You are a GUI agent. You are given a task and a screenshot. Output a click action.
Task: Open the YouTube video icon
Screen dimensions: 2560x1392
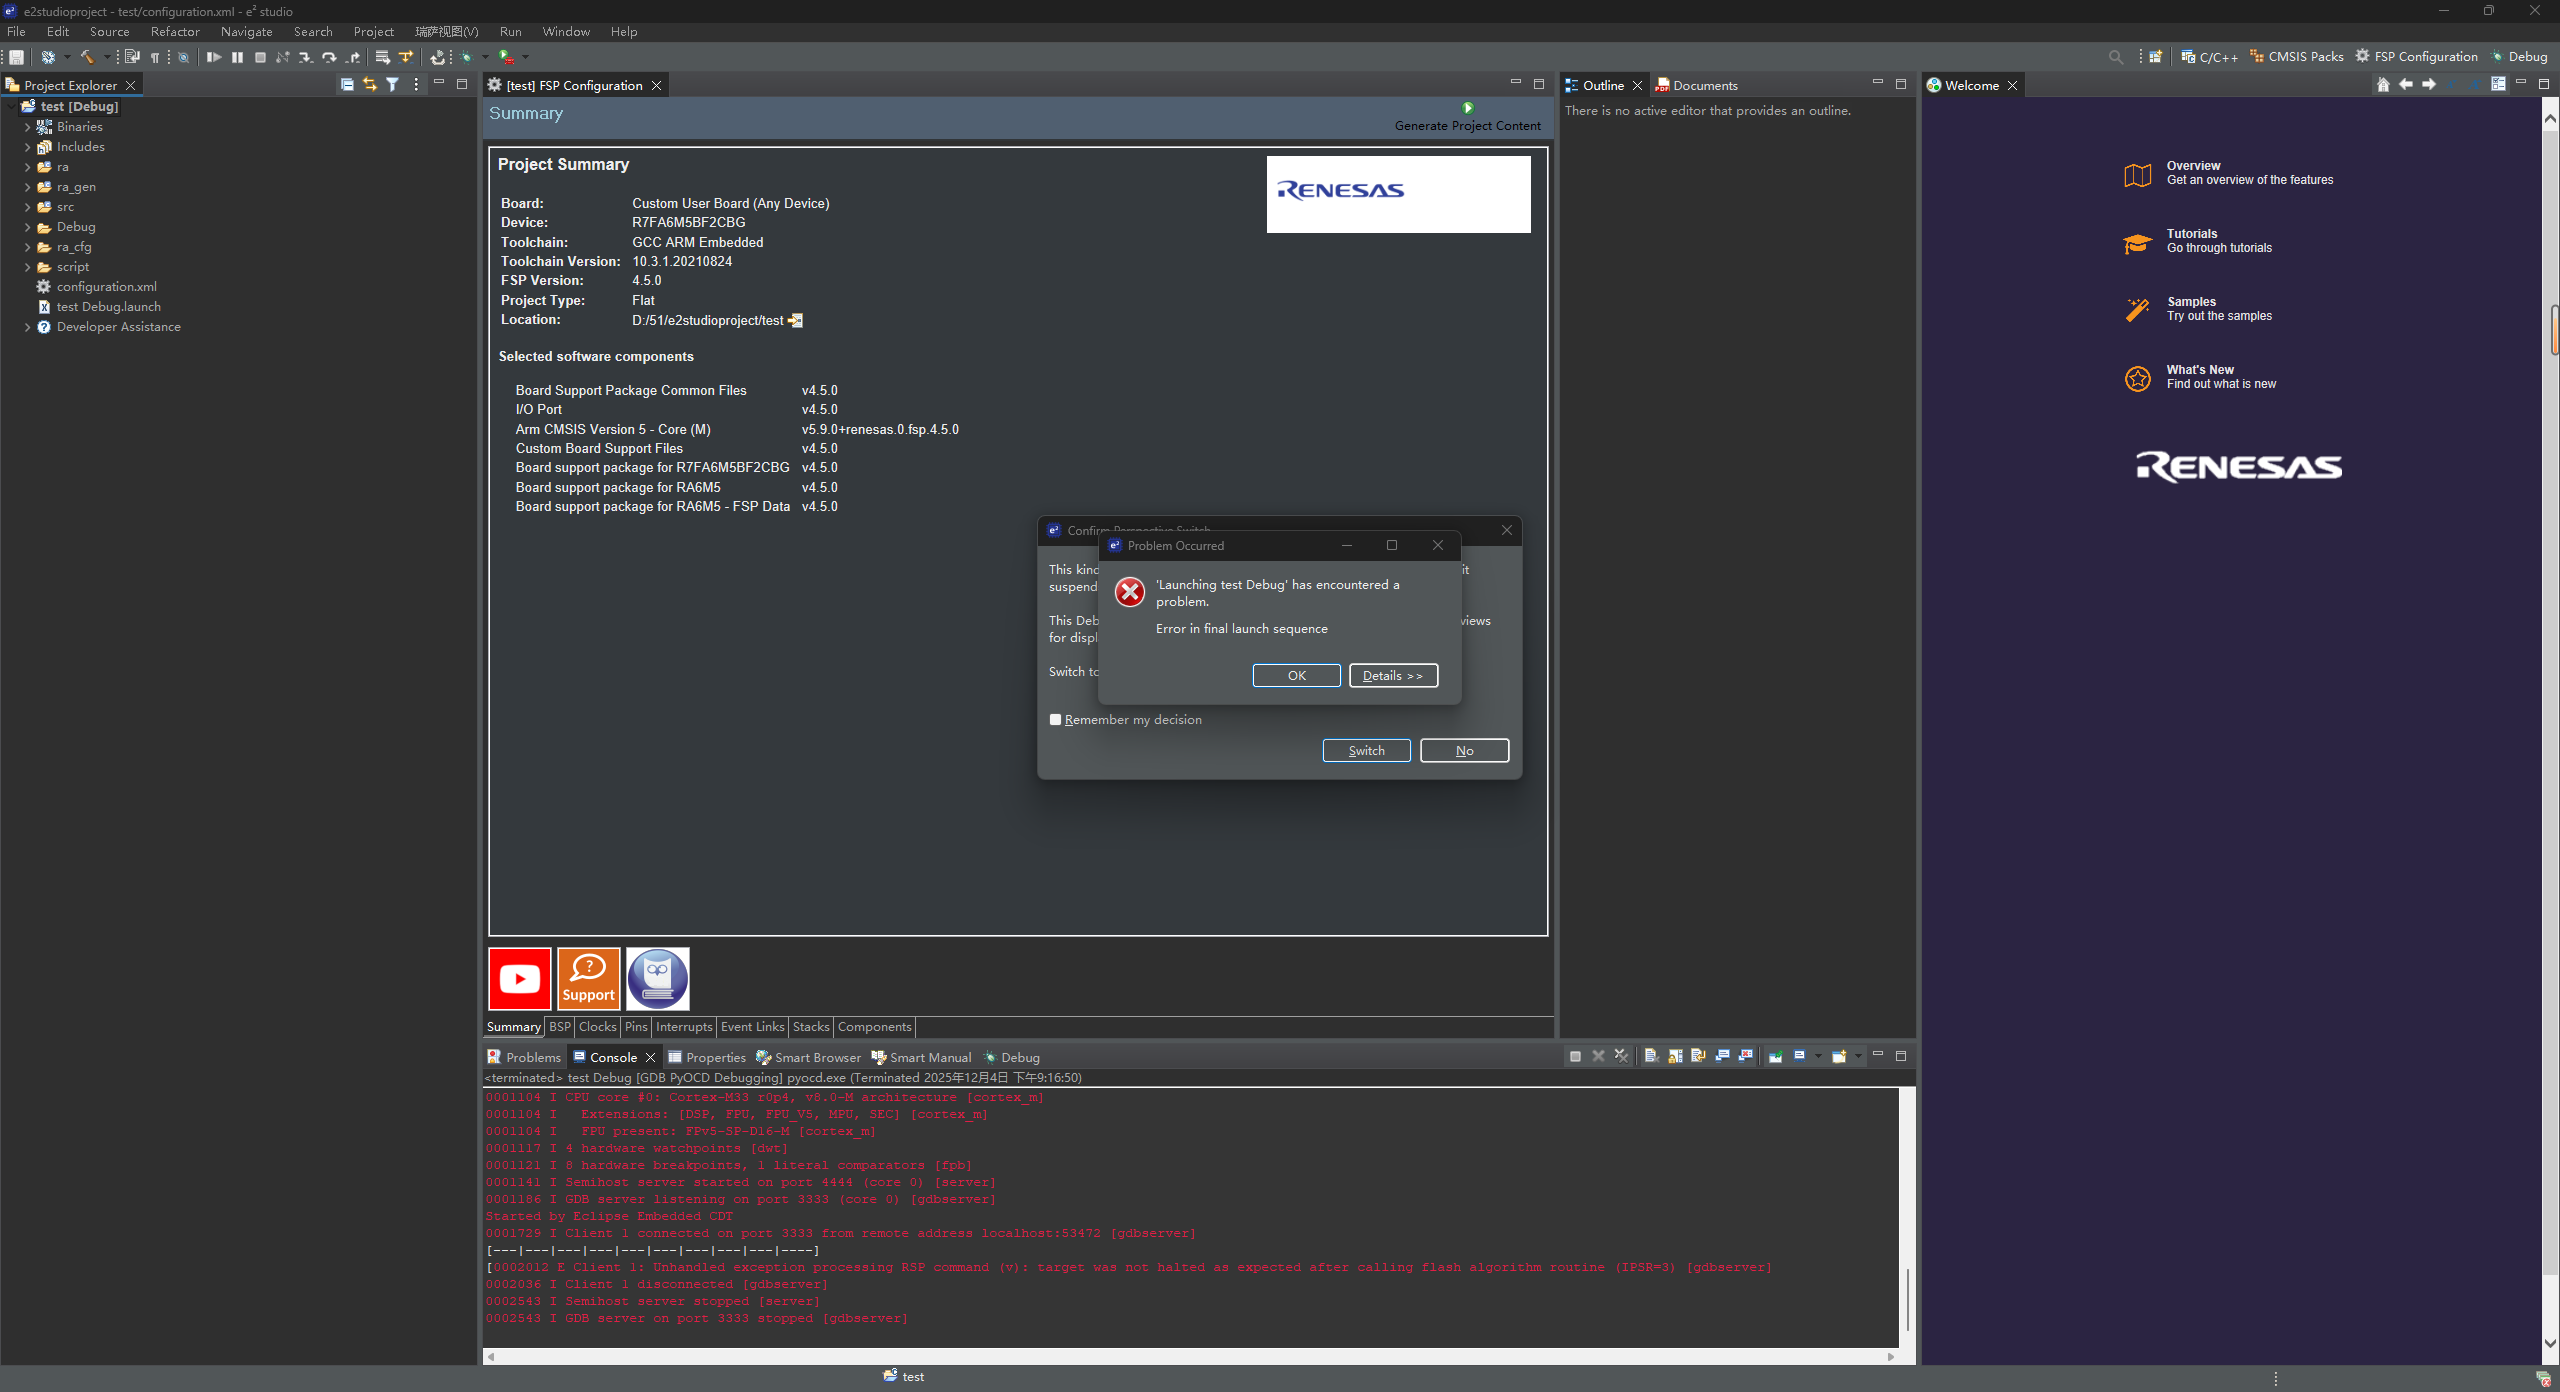pyautogui.click(x=519, y=979)
